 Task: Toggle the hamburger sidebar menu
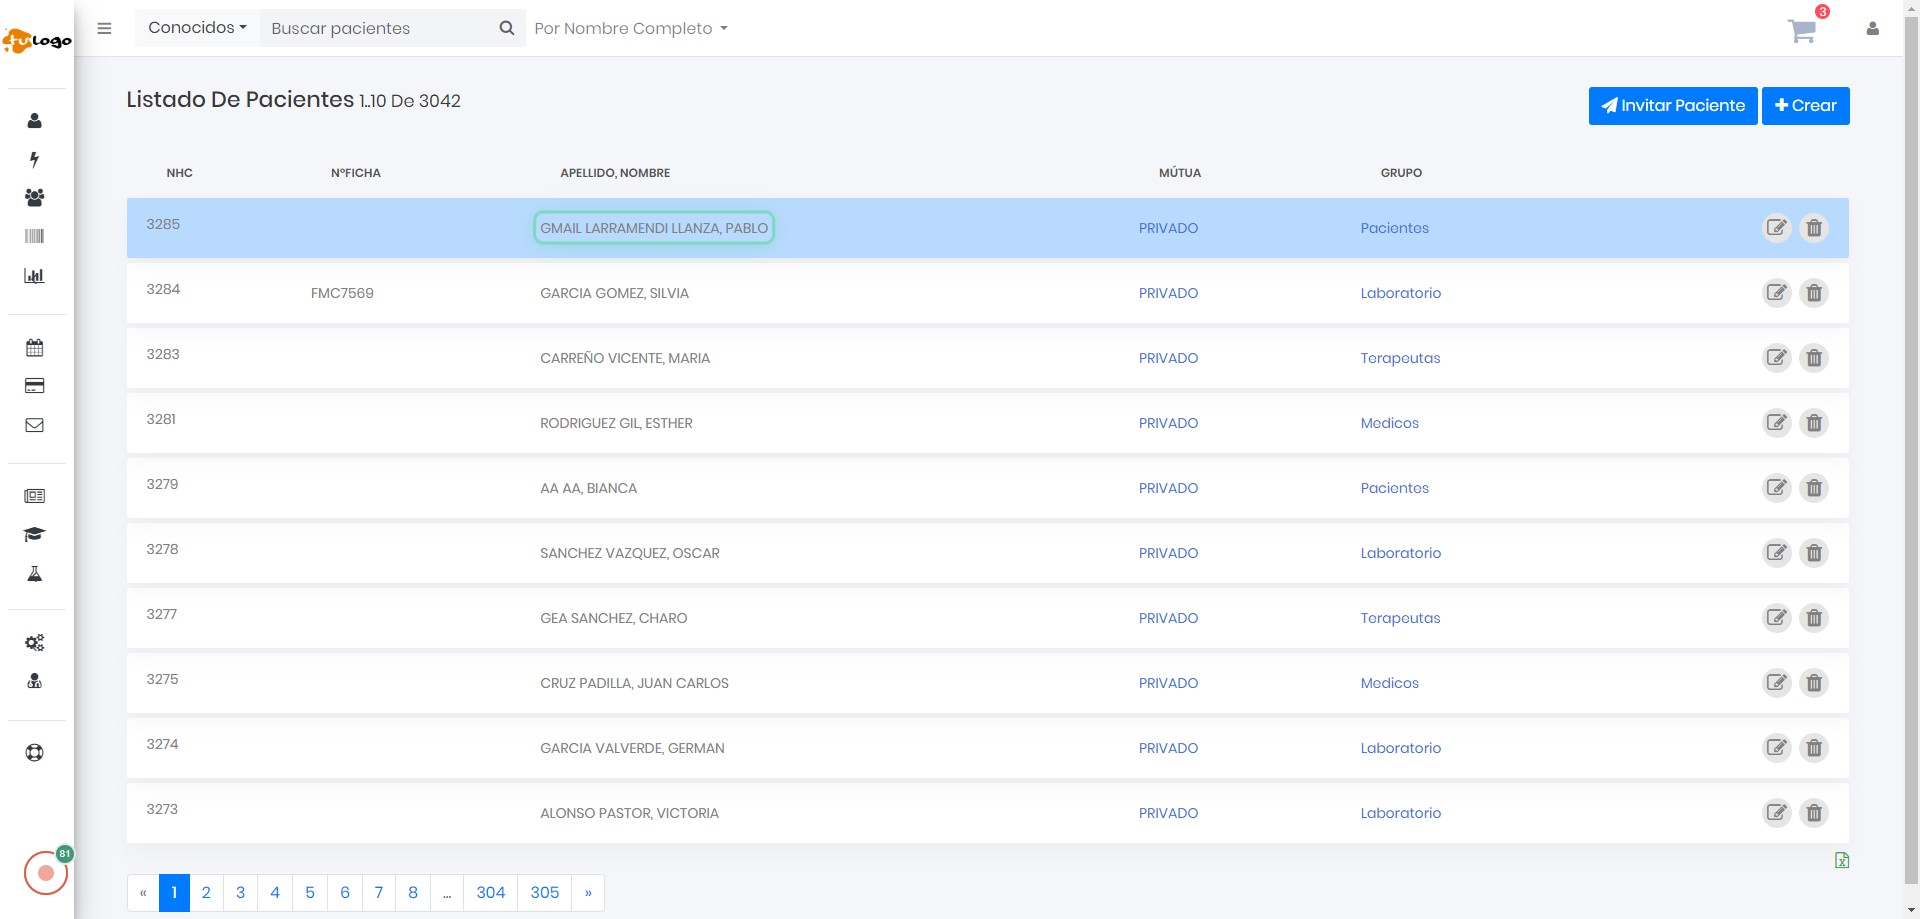coord(104,28)
